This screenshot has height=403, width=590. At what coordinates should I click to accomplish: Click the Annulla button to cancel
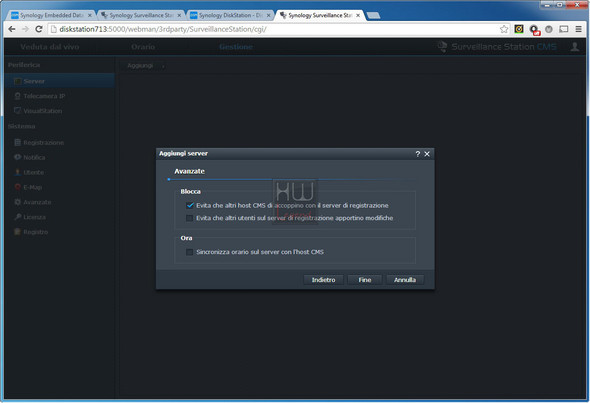click(x=405, y=280)
